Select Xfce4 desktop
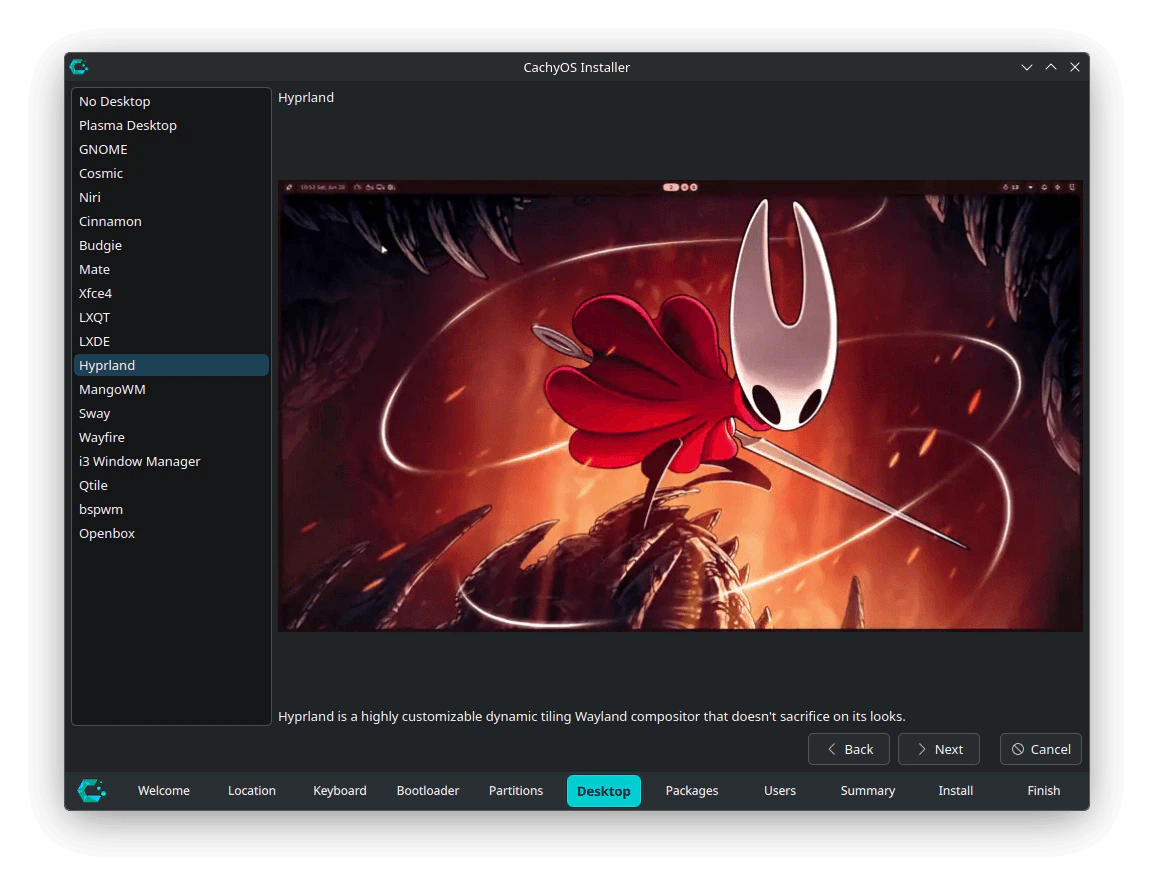 171,294
